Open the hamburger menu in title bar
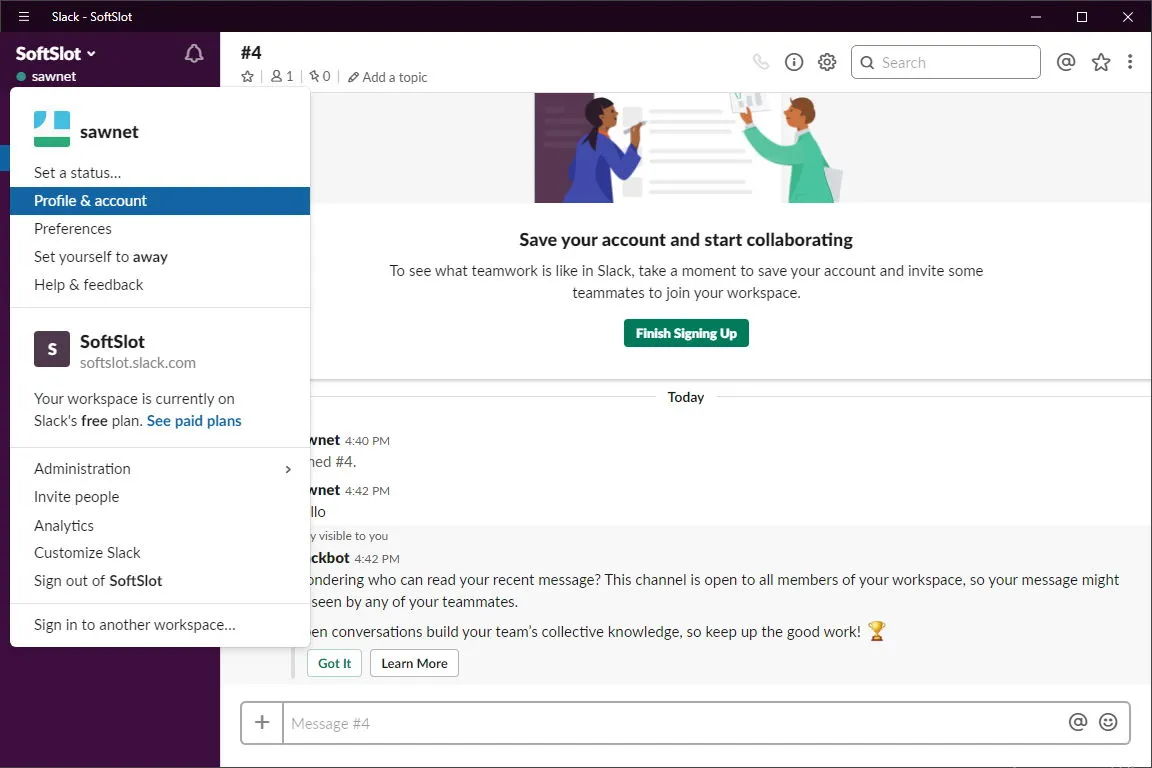 [24, 16]
